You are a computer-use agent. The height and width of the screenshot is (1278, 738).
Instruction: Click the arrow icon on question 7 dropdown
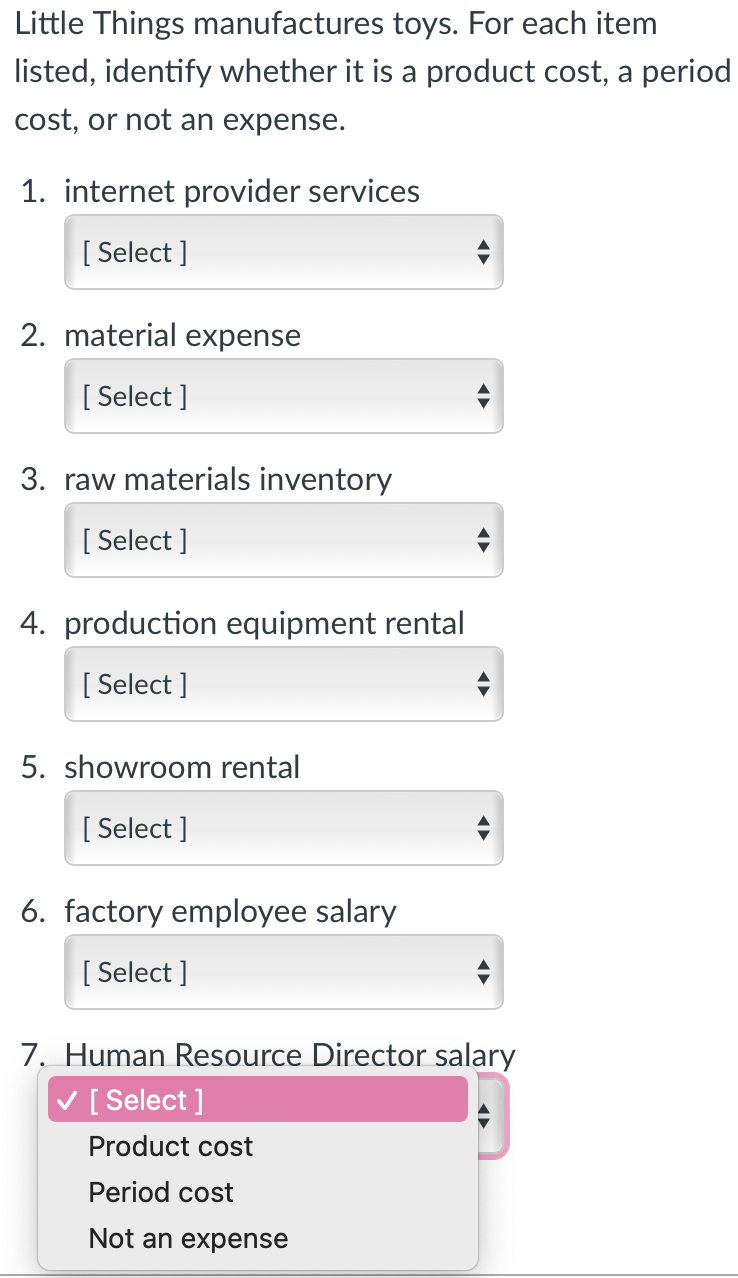[483, 1116]
